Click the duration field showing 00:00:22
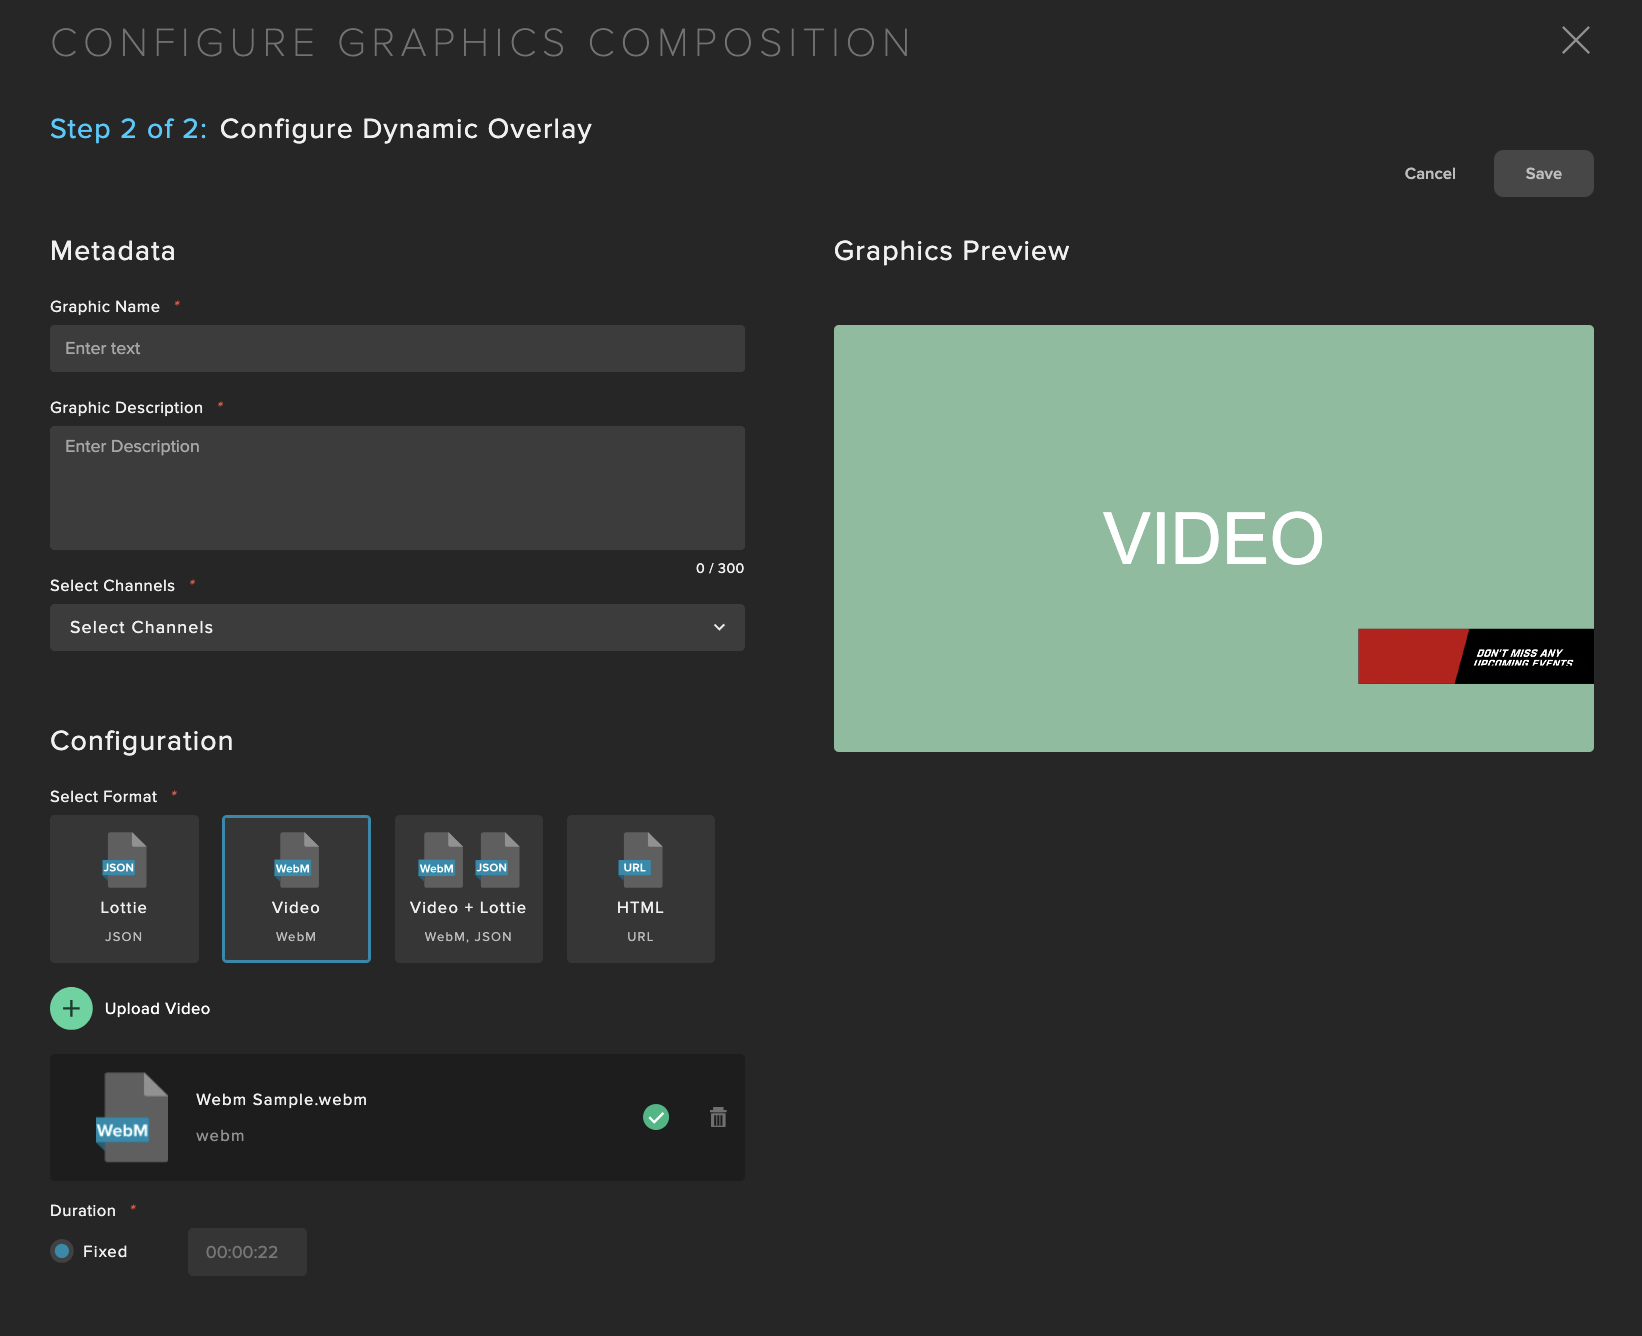The width and height of the screenshot is (1642, 1336). (247, 1251)
